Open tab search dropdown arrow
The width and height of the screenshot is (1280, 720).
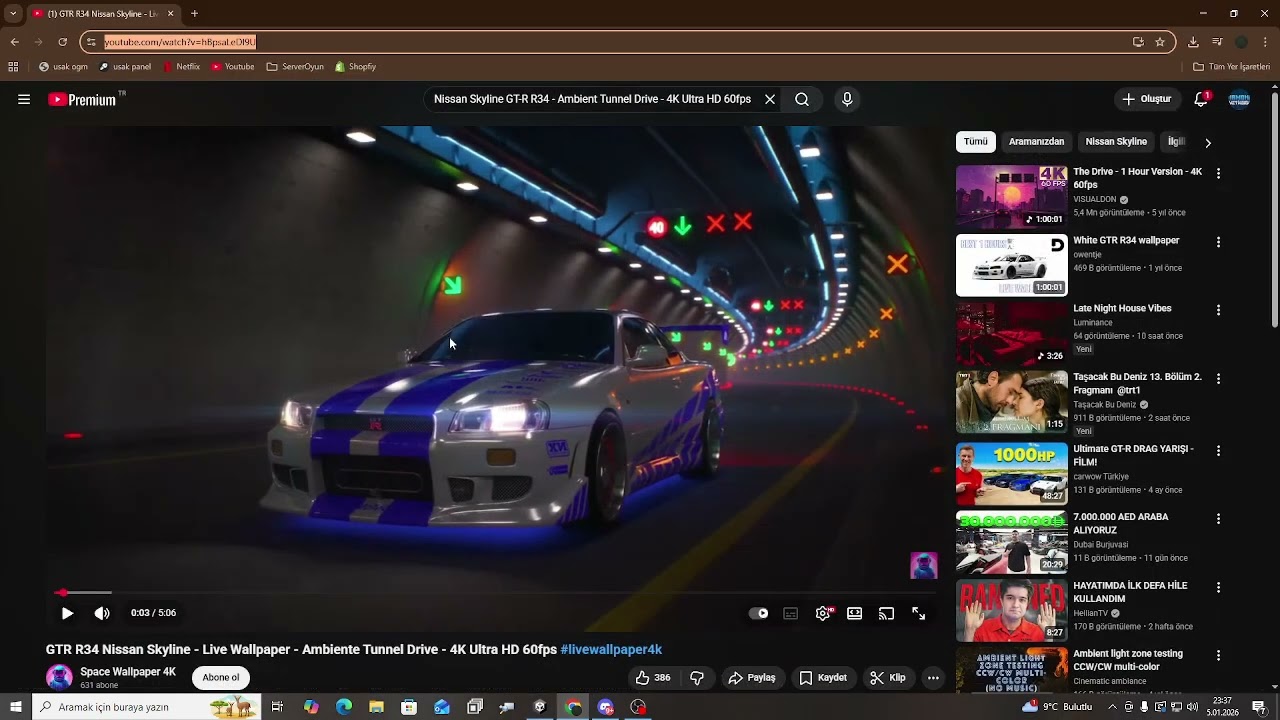pyautogui.click(x=12, y=14)
